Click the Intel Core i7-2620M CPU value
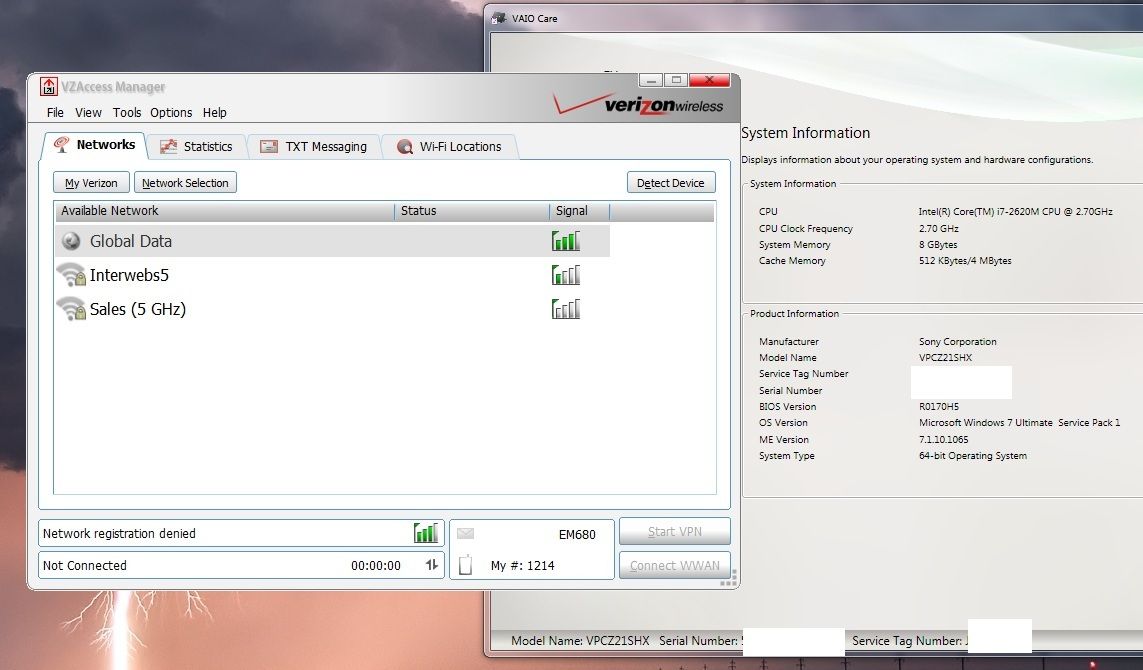 [x=1015, y=211]
